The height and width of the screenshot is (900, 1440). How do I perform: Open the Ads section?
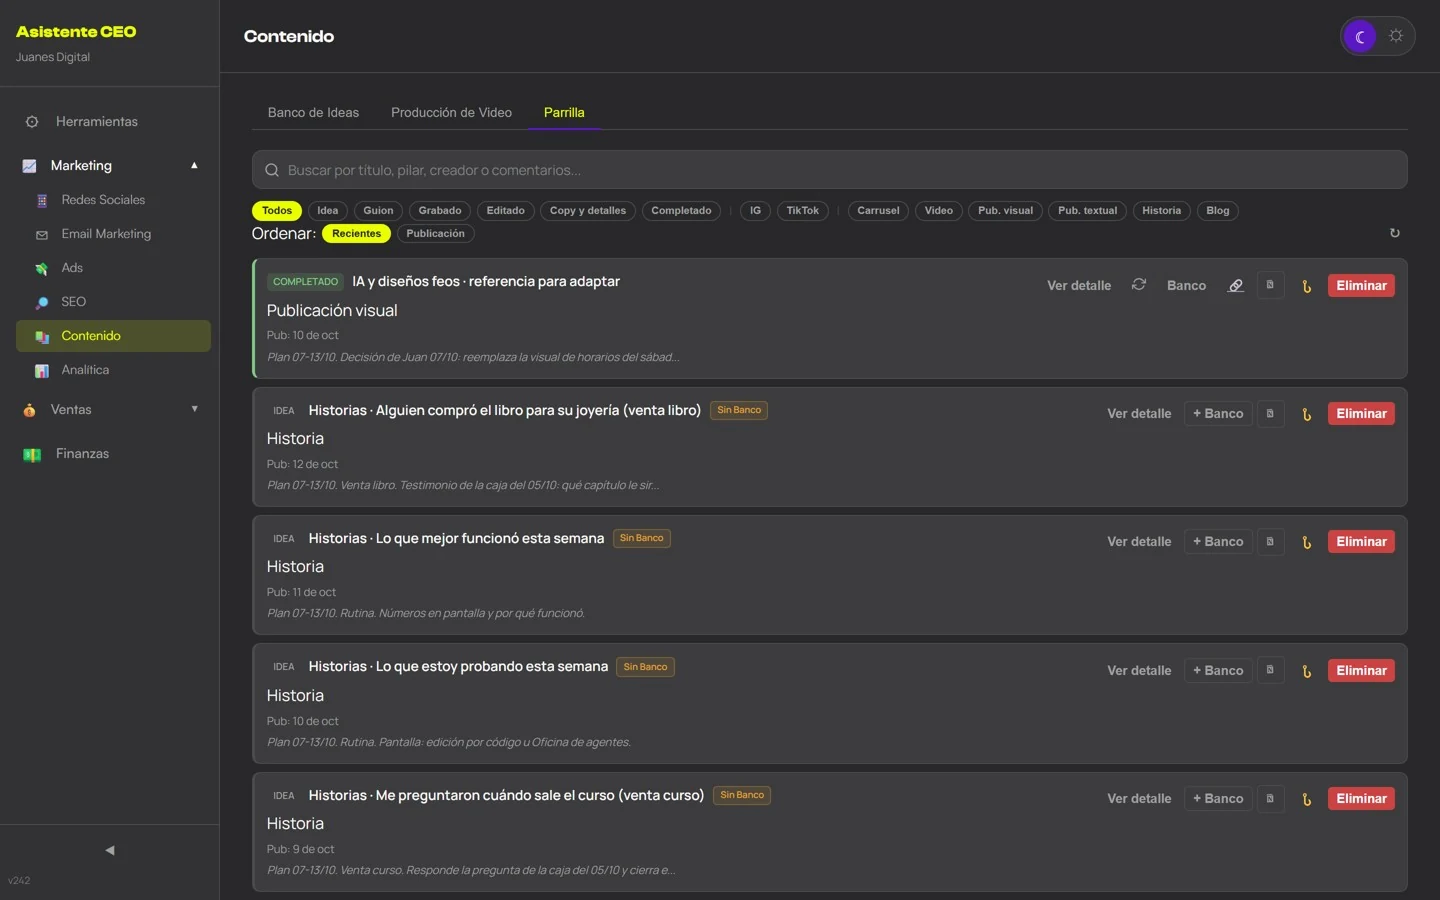pyautogui.click(x=113, y=268)
